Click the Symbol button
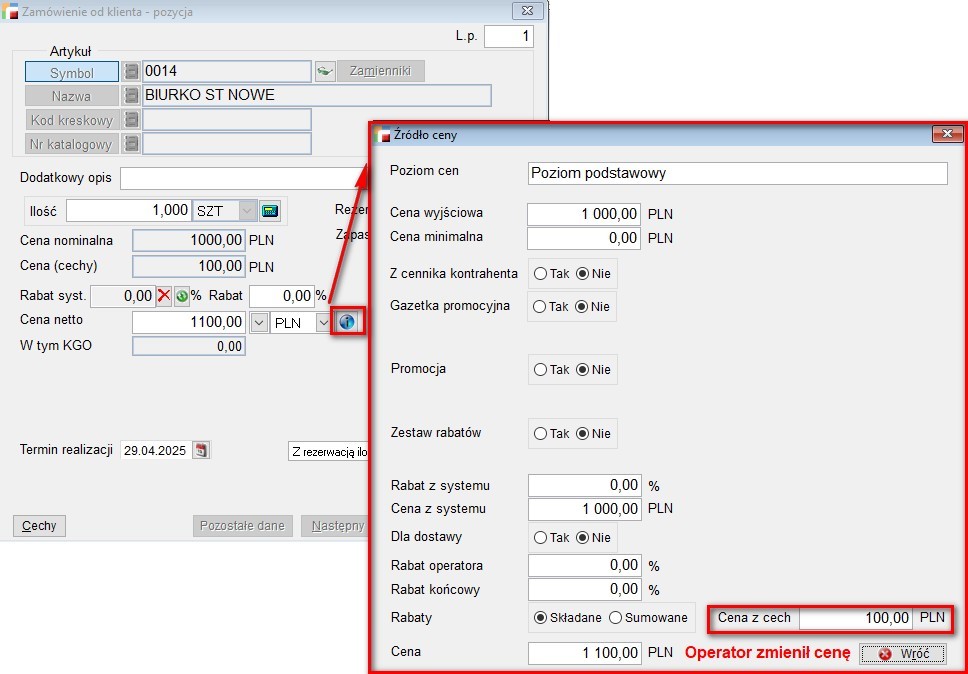 click(72, 72)
